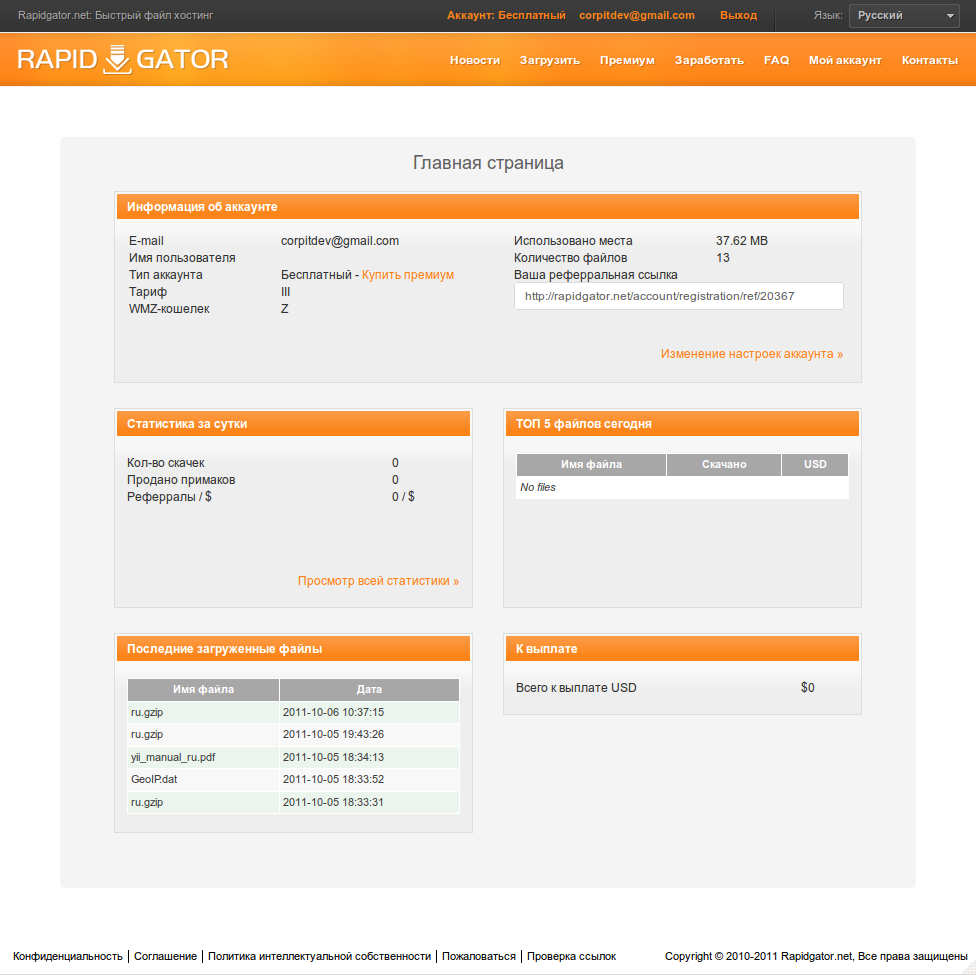The height and width of the screenshot is (975, 976).
Task: Click the Продано примаков value
Action: click(x=395, y=480)
